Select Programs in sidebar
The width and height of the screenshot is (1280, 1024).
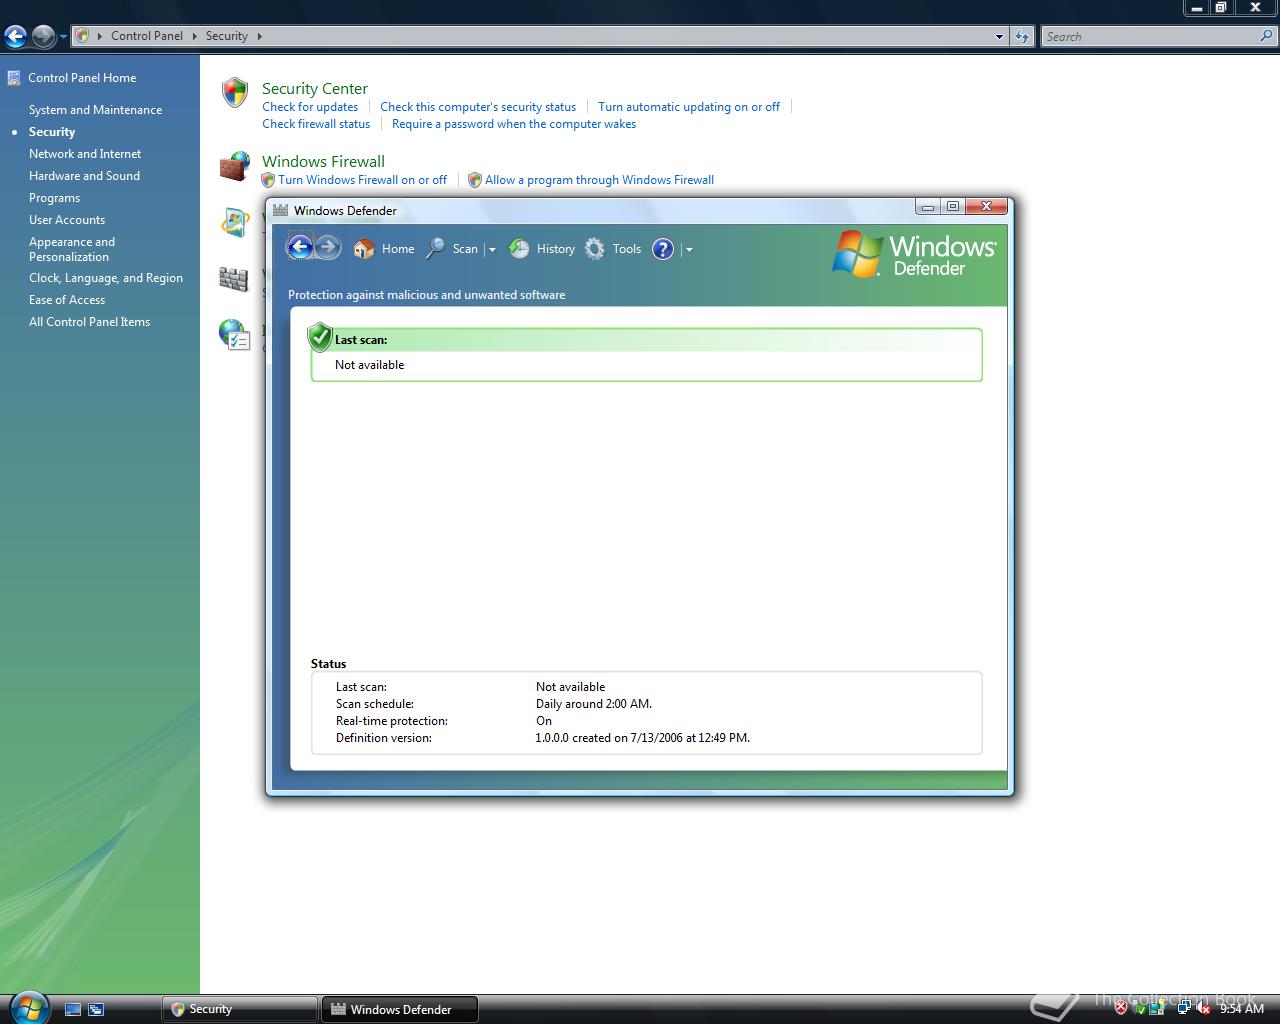click(x=54, y=198)
